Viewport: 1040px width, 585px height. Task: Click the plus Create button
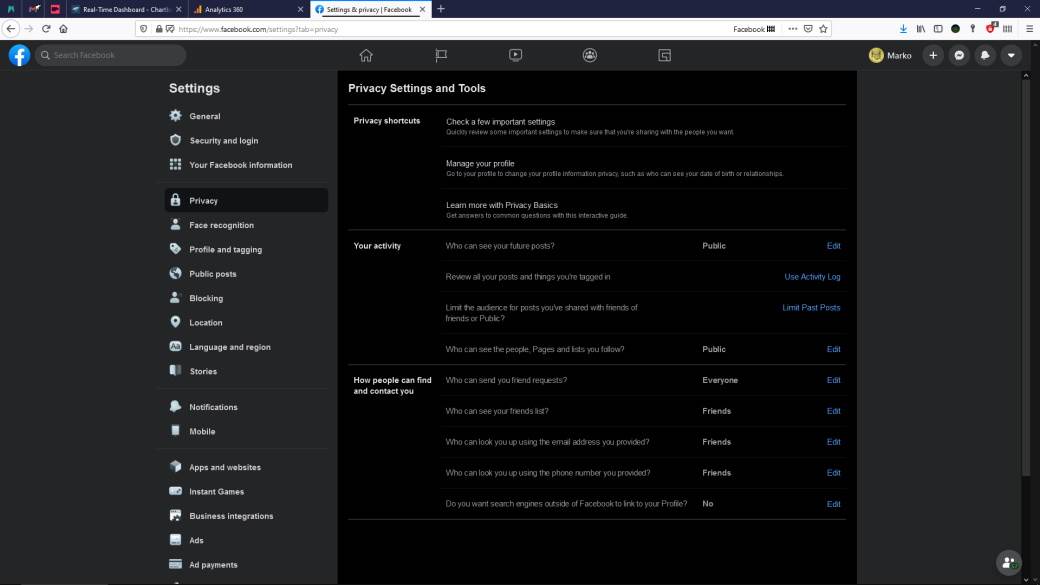[x=933, y=55]
